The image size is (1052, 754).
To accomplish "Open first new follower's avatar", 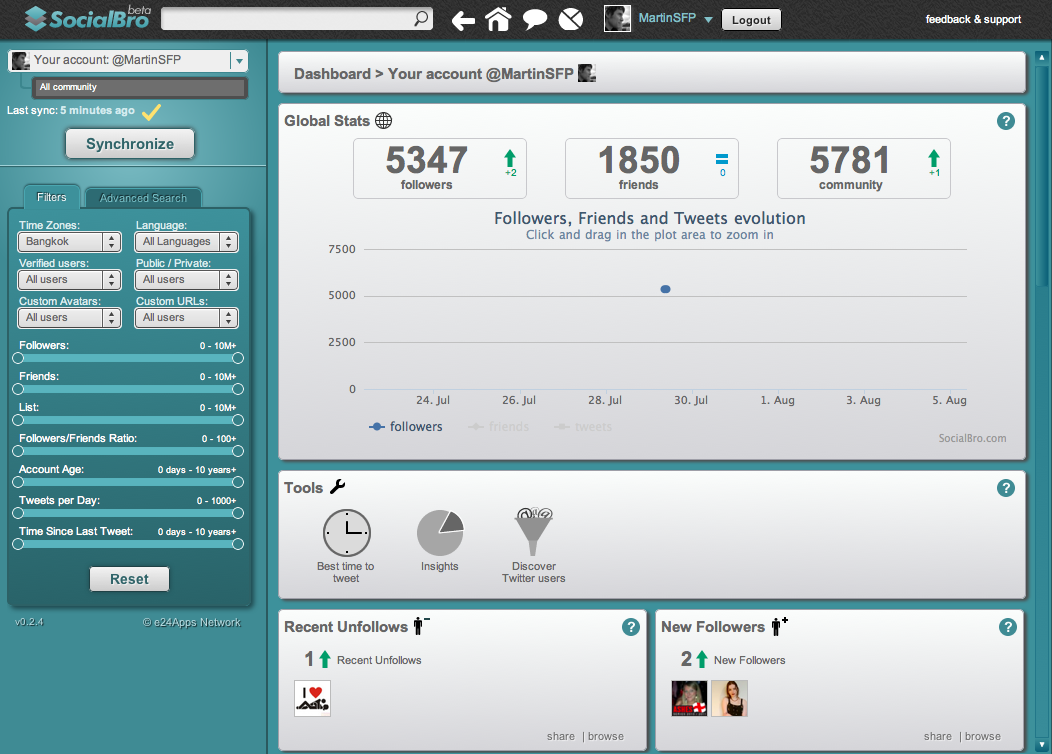I will coord(689,698).
